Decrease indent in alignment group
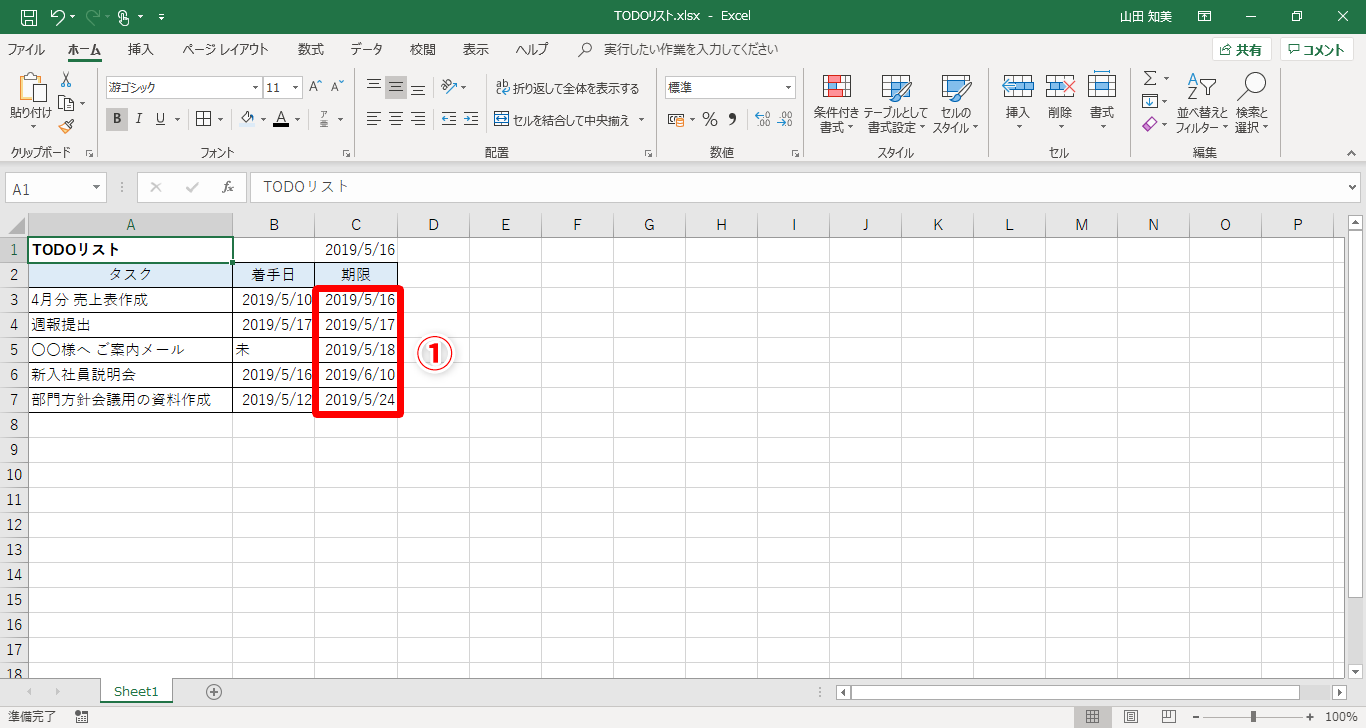Image resolution: width=1366 pixels, height=728 pixels. click(448, 119)
